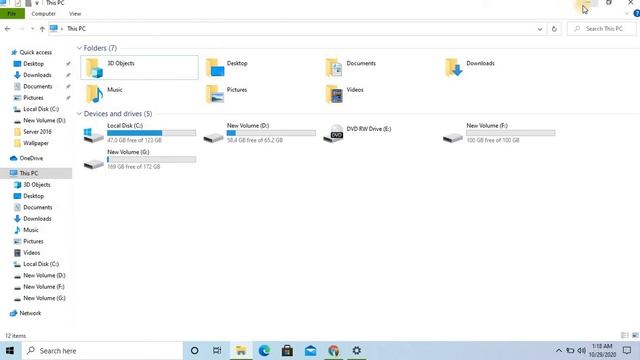Click the New Volume (D:) usage bar
Screen dimensions: 640x360
pyautogui.click(x=271, y=133)
